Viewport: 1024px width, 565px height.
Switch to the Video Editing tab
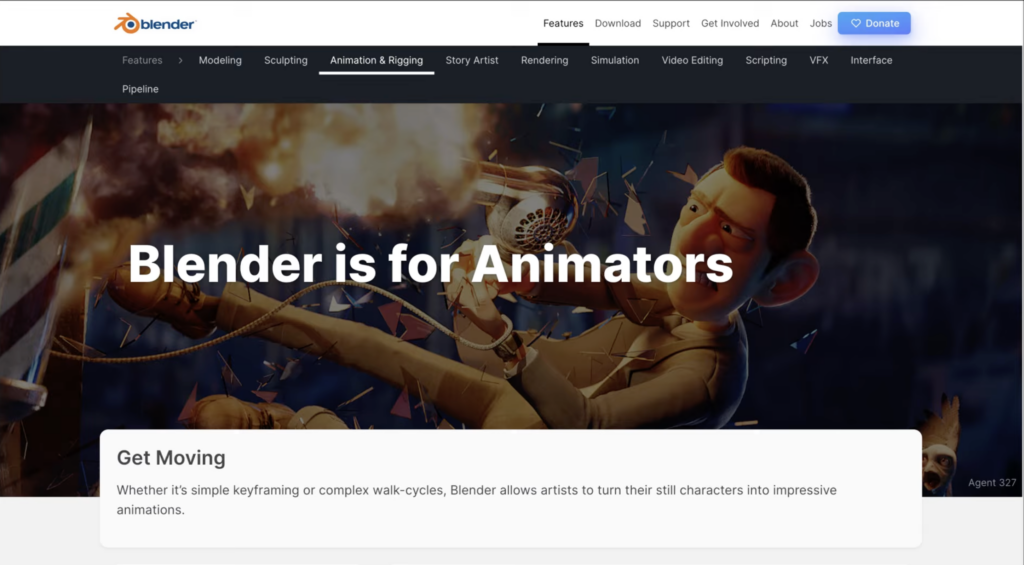pos(692,60)
